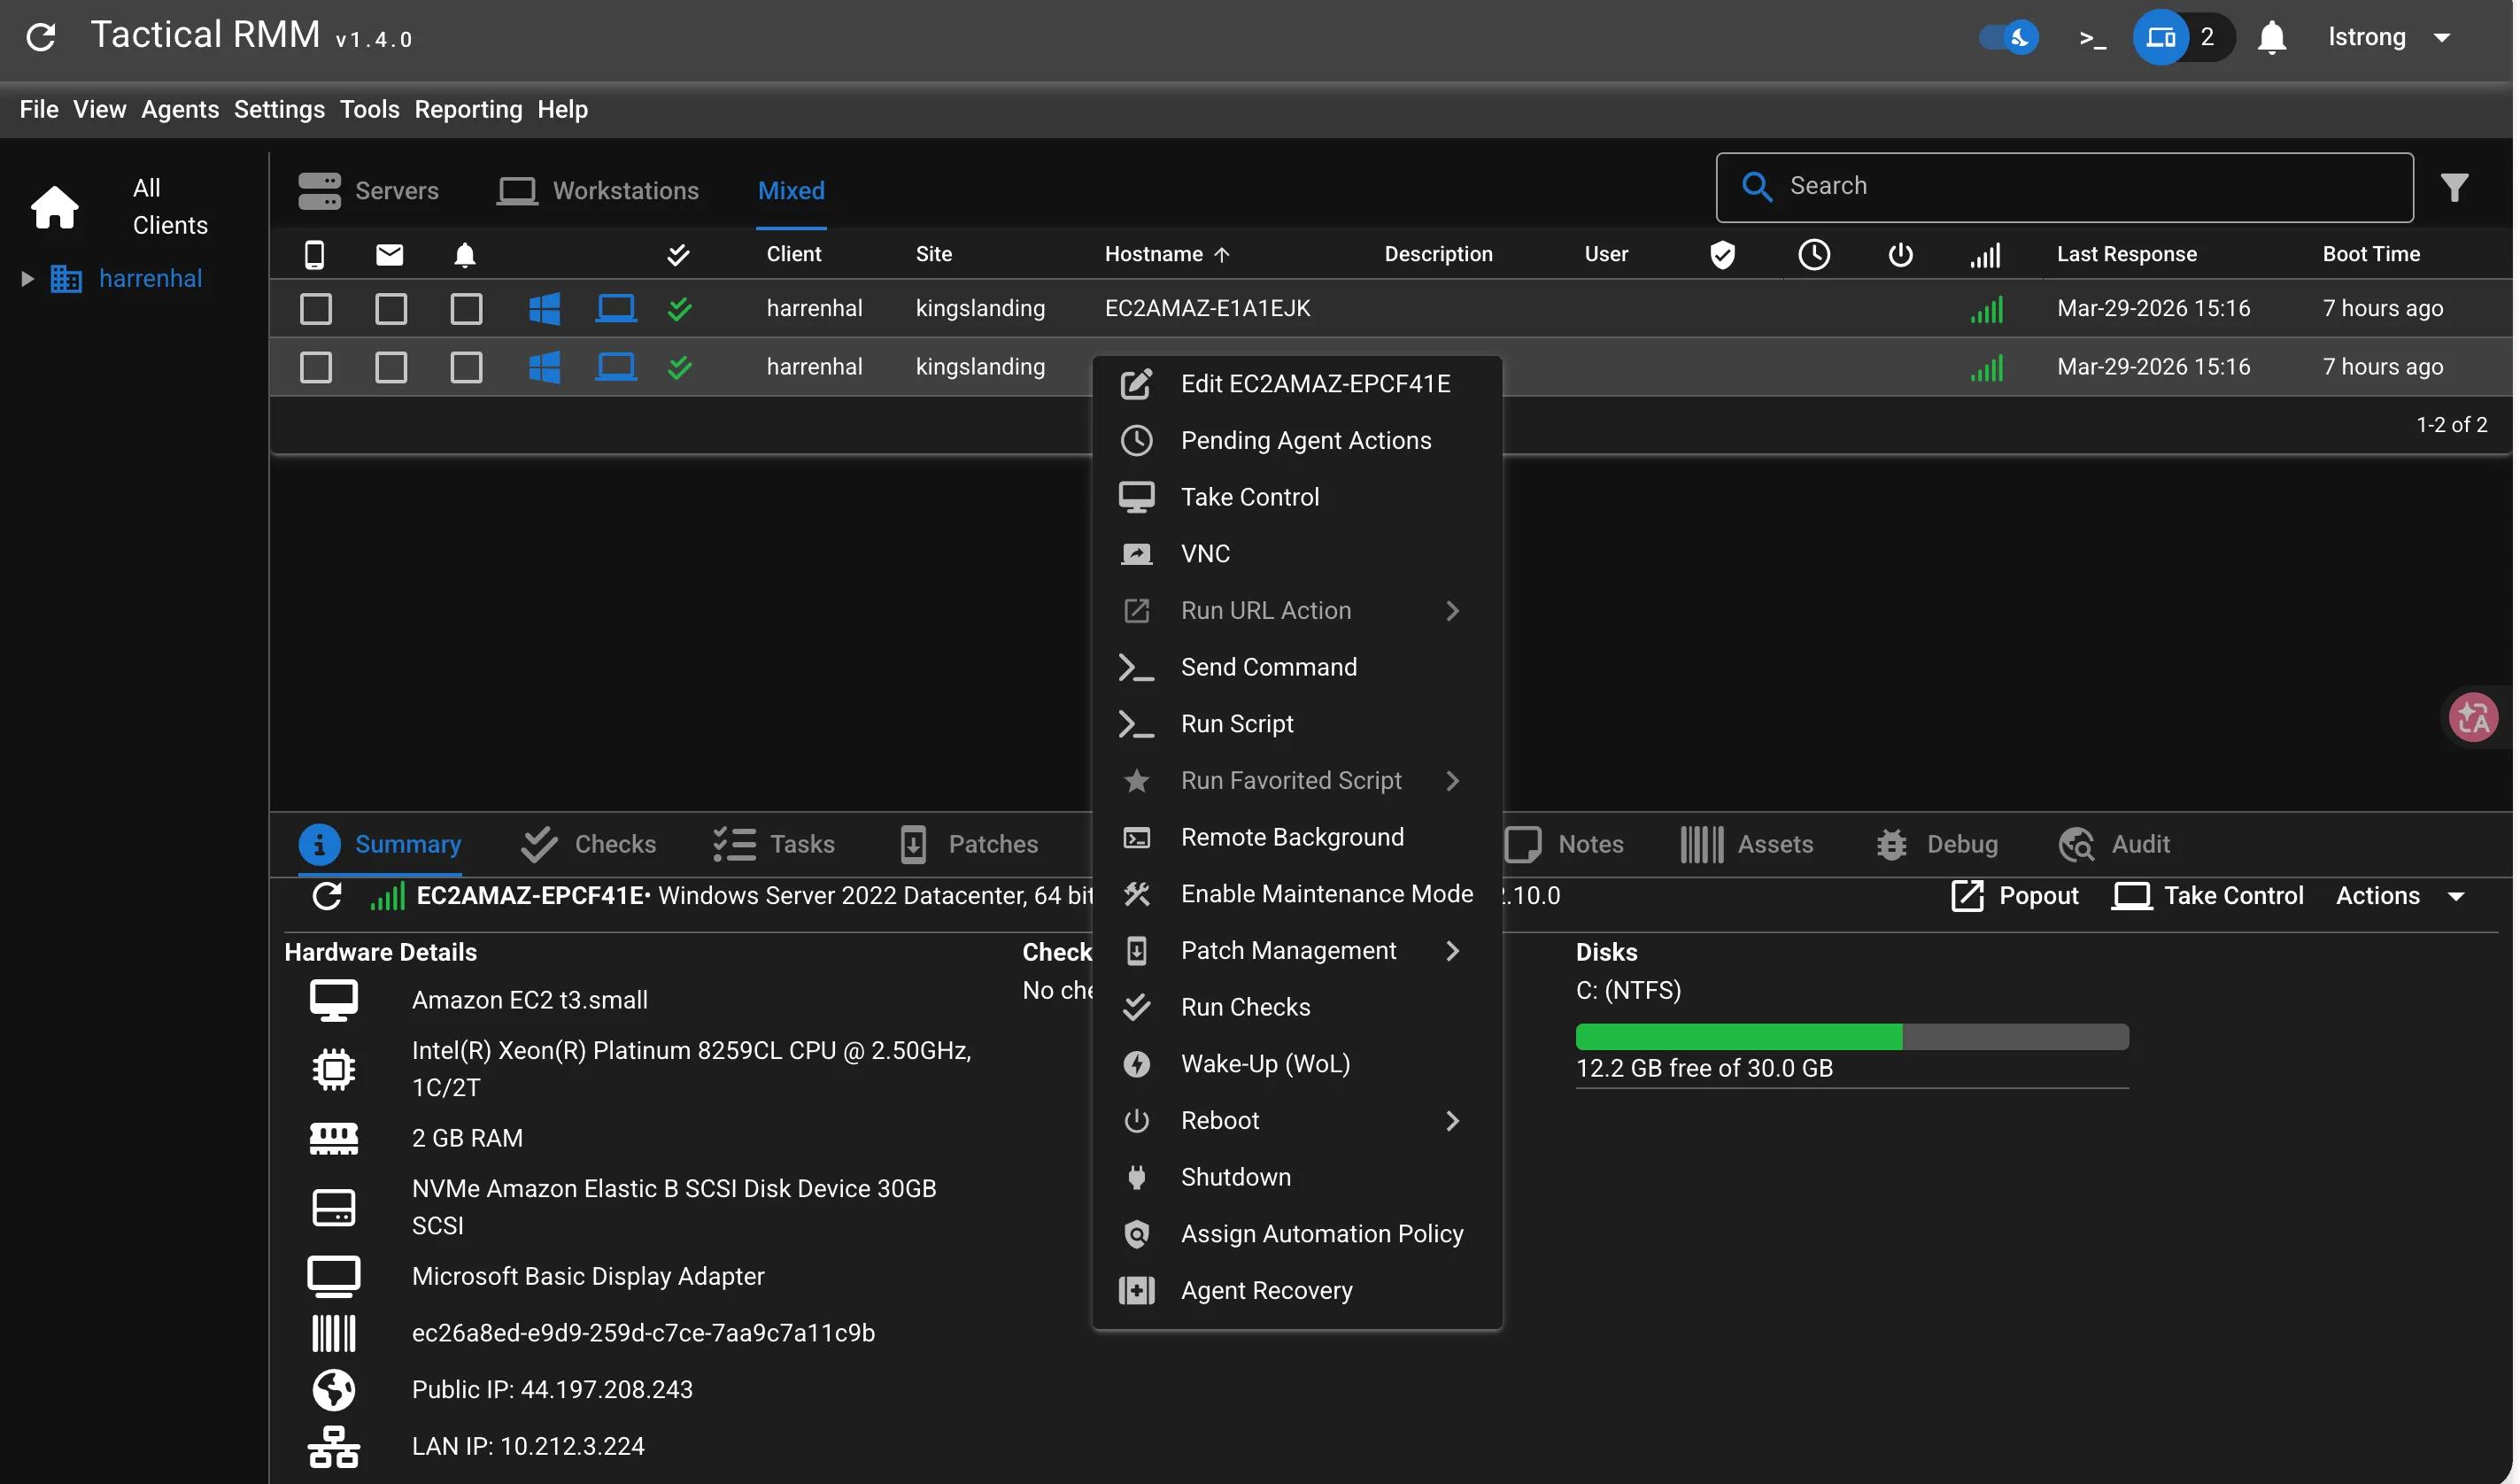Click the dashboard refresh icon beside Tactical RMM
The height and width of the screenshot is (1484, 2520).
(x=41, y=38)
